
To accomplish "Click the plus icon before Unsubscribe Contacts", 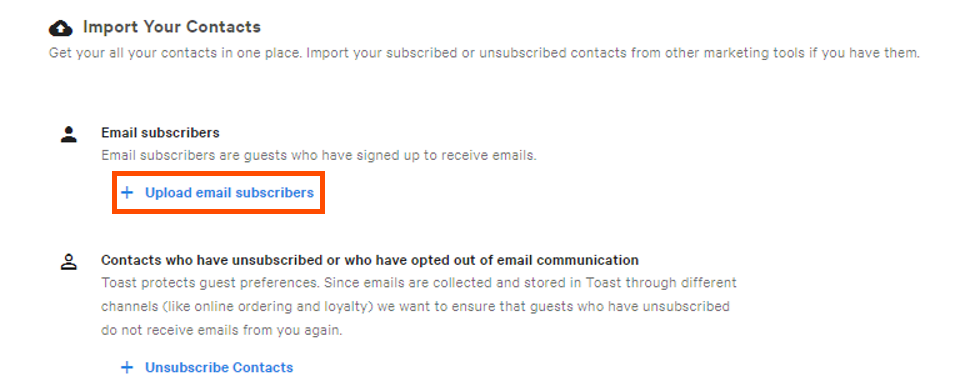I will 127,367.
